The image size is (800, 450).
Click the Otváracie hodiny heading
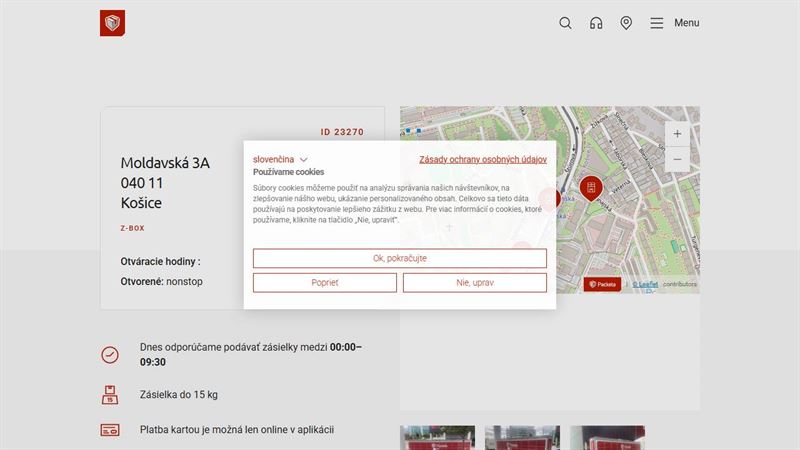(160, 261)
